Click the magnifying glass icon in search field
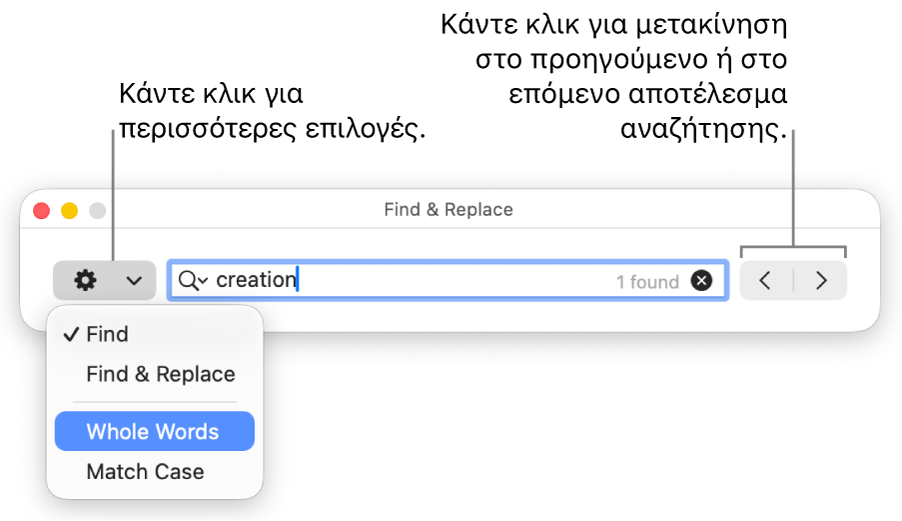The width and height of the screenshot is (902, 521). tap(187, 281)
